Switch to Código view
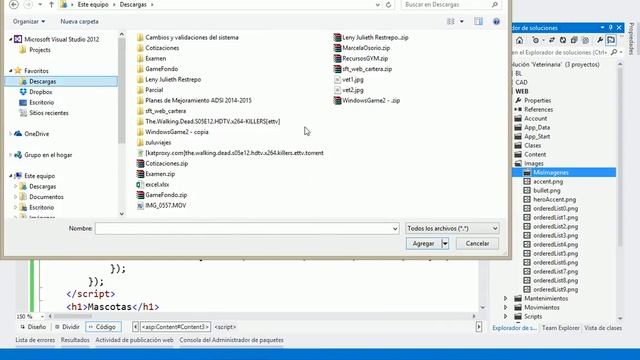Viewport: 640px width, 360px height. point(103,327)
